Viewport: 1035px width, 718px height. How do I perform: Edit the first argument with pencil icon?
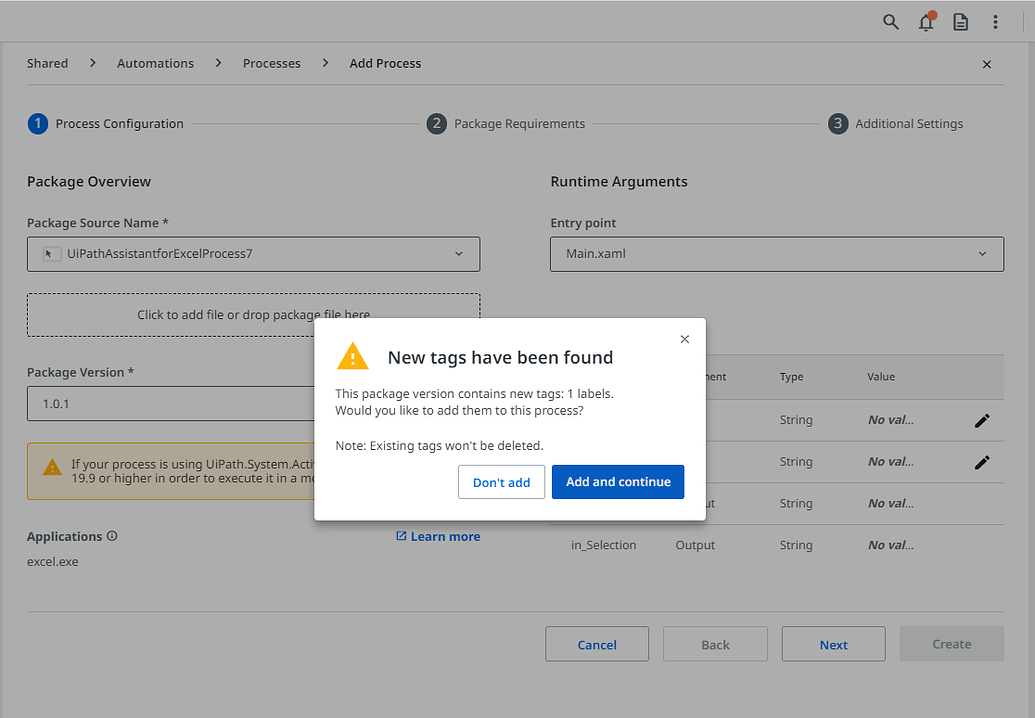[982, 420]
